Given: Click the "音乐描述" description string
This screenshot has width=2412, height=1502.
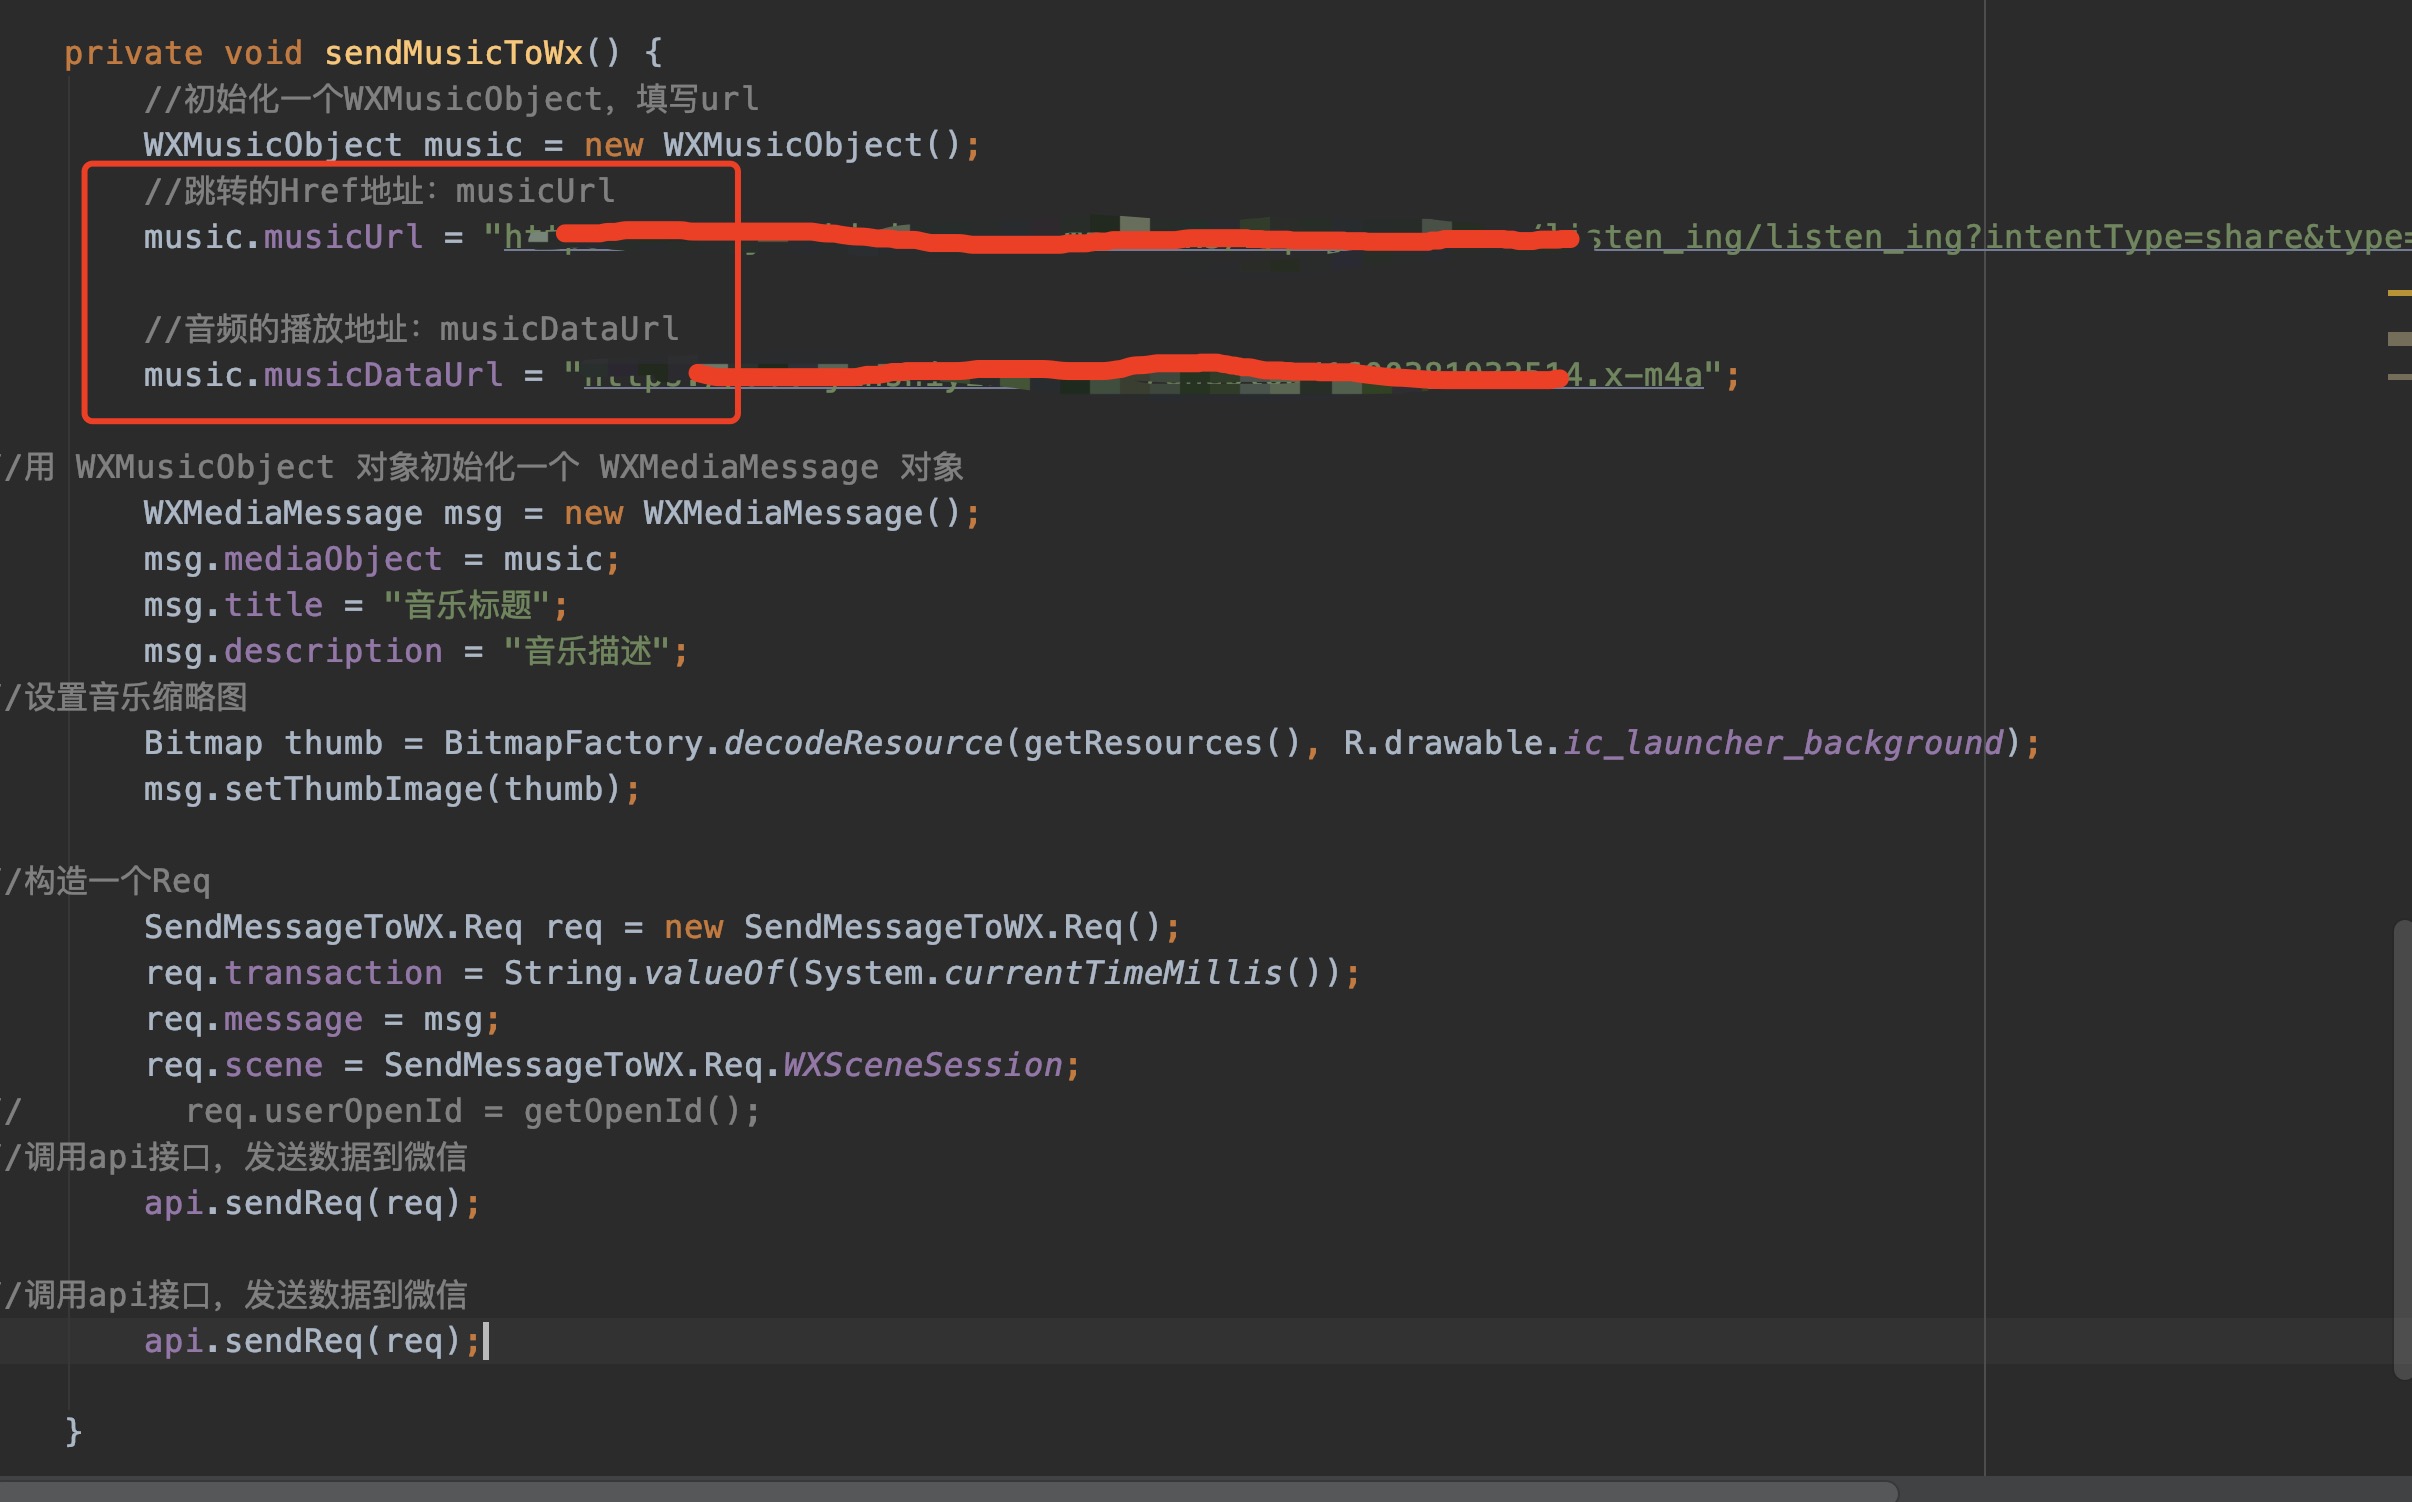Looking at the screenshot, I should point(587,651).
